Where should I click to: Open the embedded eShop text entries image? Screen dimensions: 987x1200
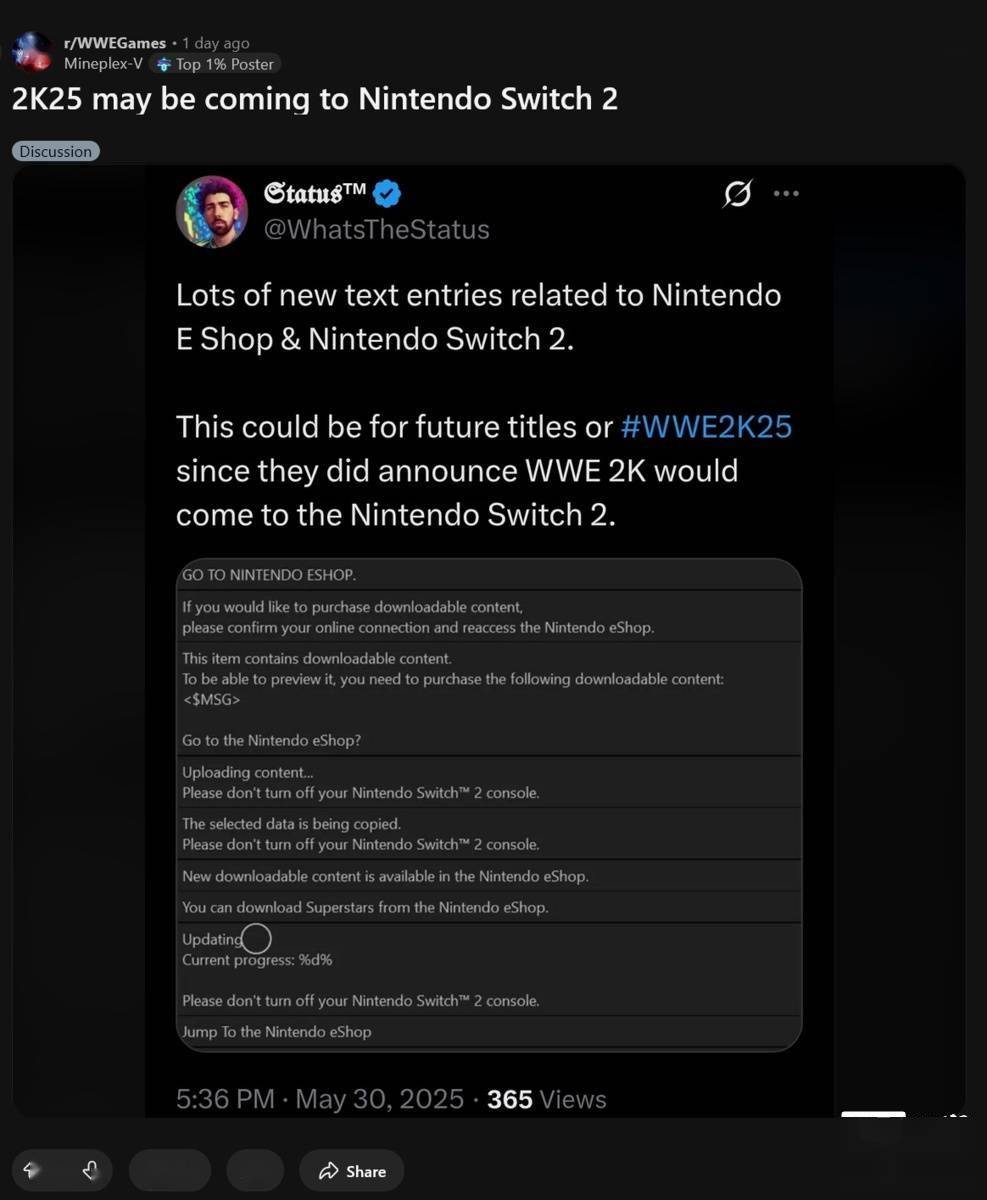pos(489,805)
